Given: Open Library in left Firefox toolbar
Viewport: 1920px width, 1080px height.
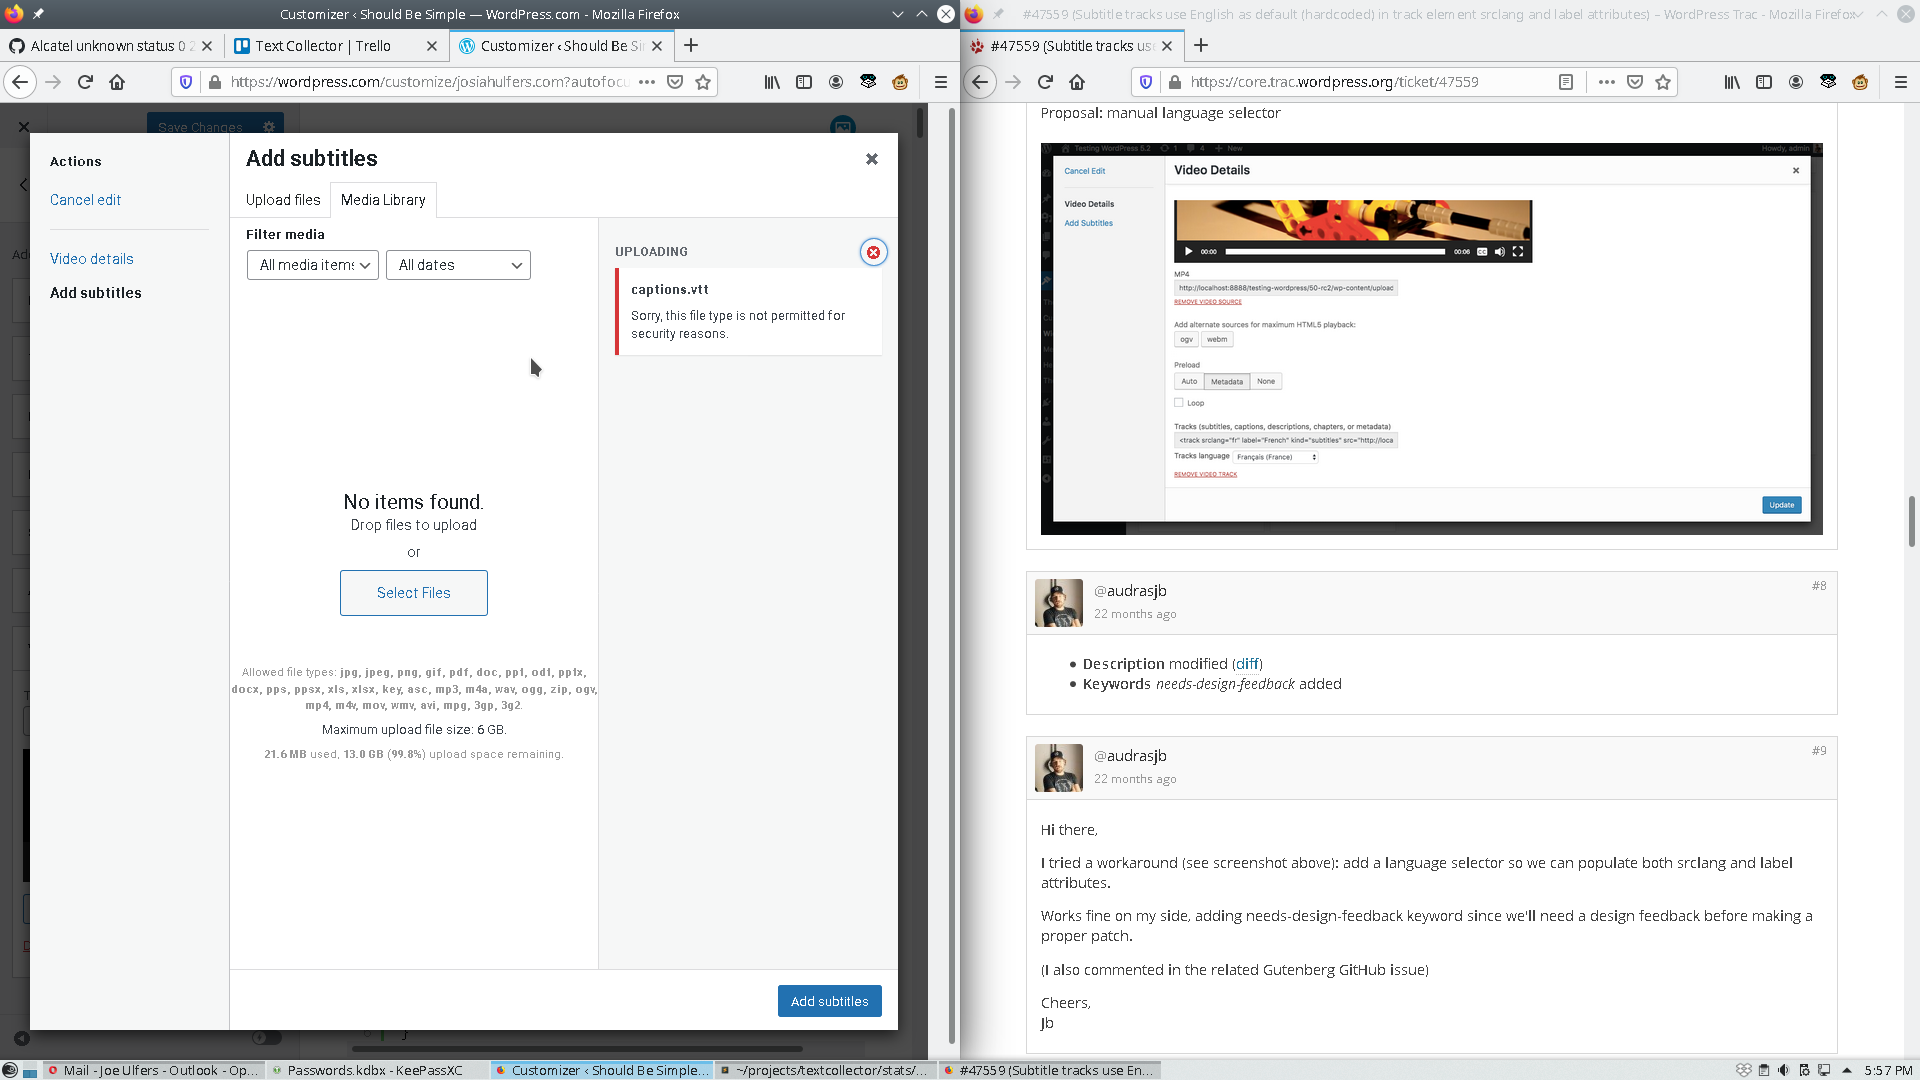Looking at the screenshot, I should pyautogui.click(x=772, y=82).
